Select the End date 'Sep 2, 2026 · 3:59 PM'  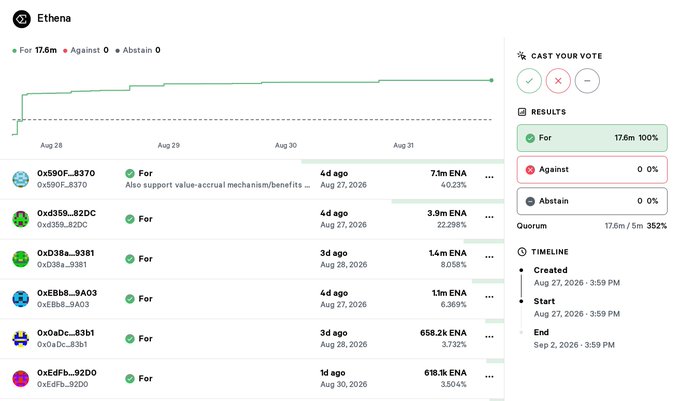(x=574, y=345)
